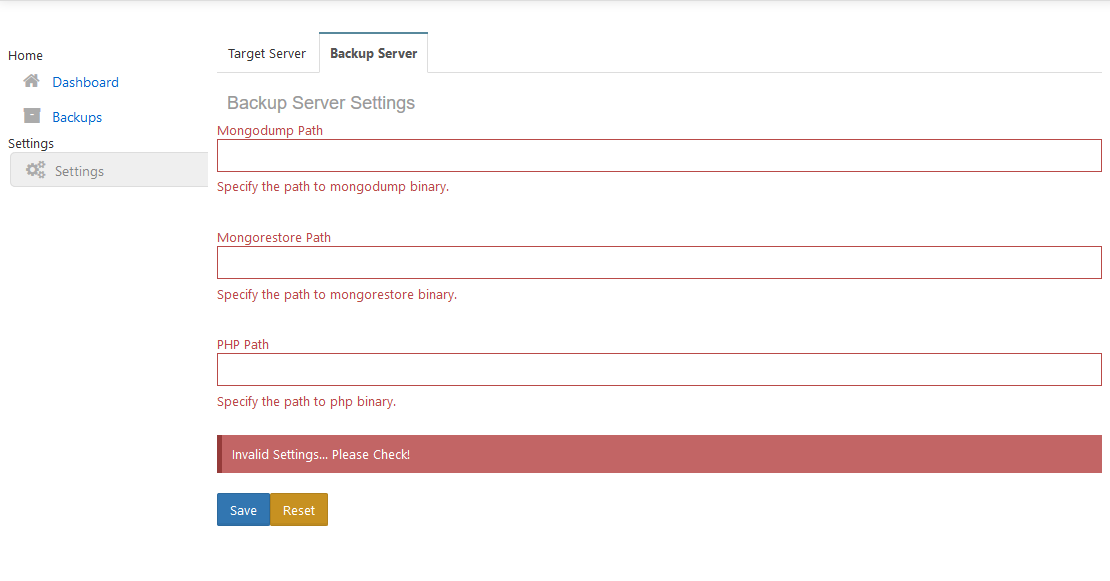Click the Backup Server Settings heading

coord(321,103)
